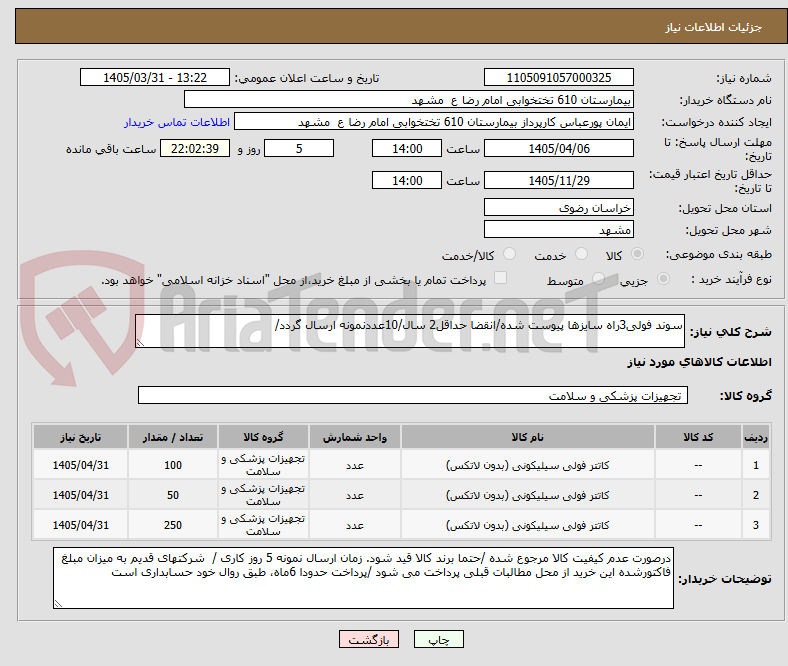Click the quantity cell 50
The image size is (788, 666).
coord(173,495)
